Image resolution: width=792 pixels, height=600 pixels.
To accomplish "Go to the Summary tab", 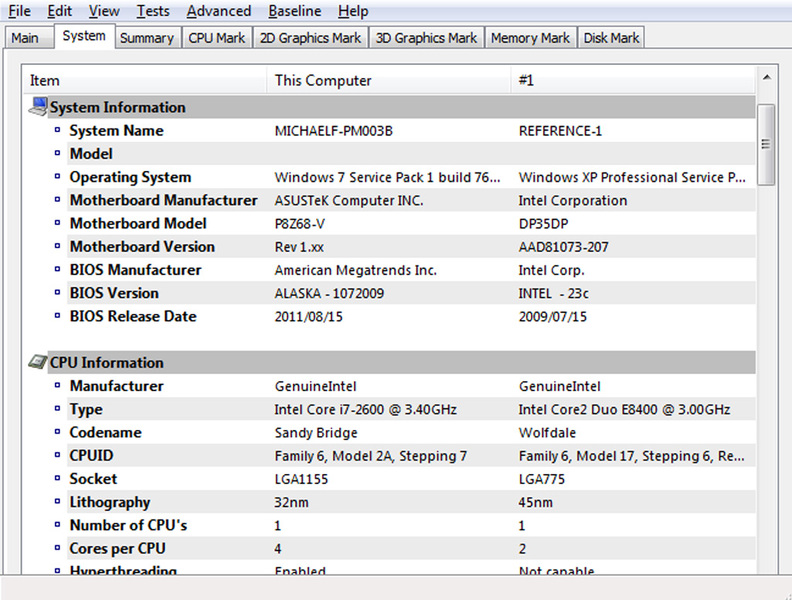I will pyautogui.click(x=146, y=38).
